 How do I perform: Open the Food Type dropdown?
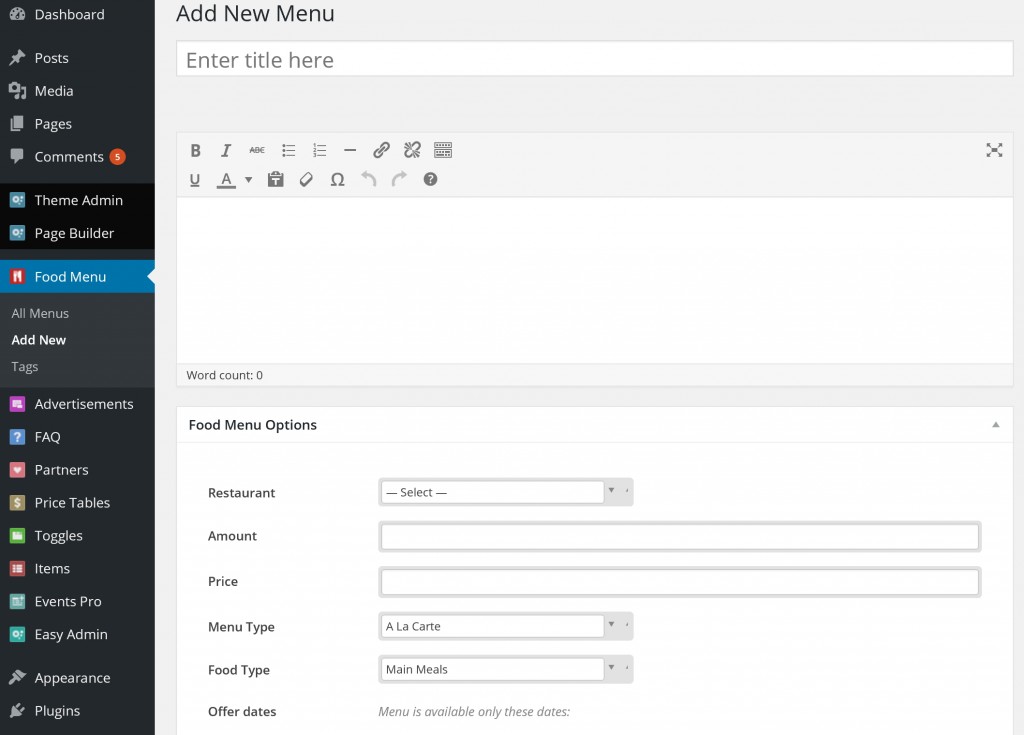coord(505,669)
